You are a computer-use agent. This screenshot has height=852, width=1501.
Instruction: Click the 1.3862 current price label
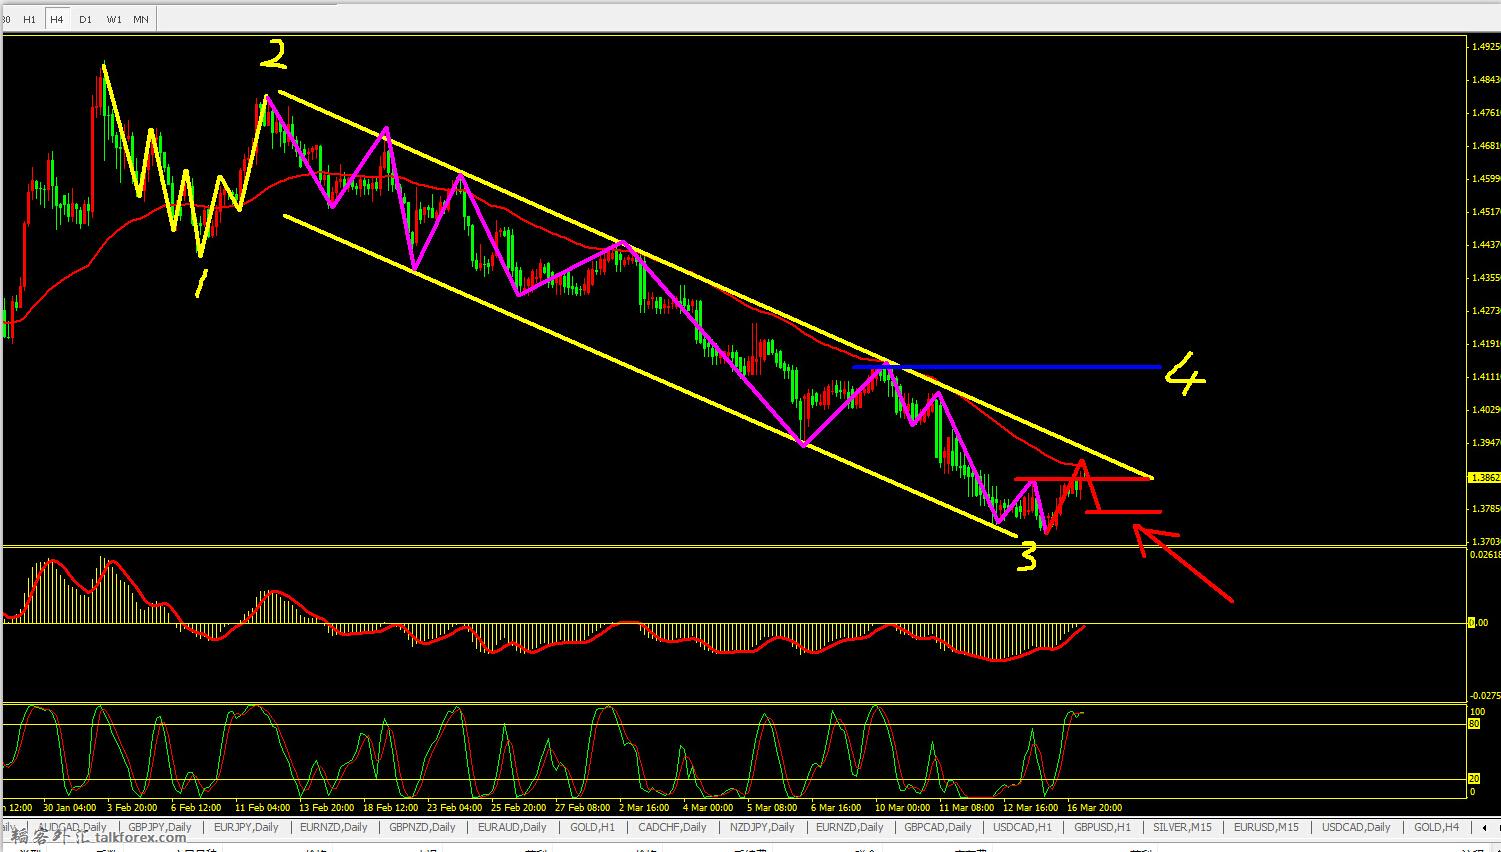1484,478
